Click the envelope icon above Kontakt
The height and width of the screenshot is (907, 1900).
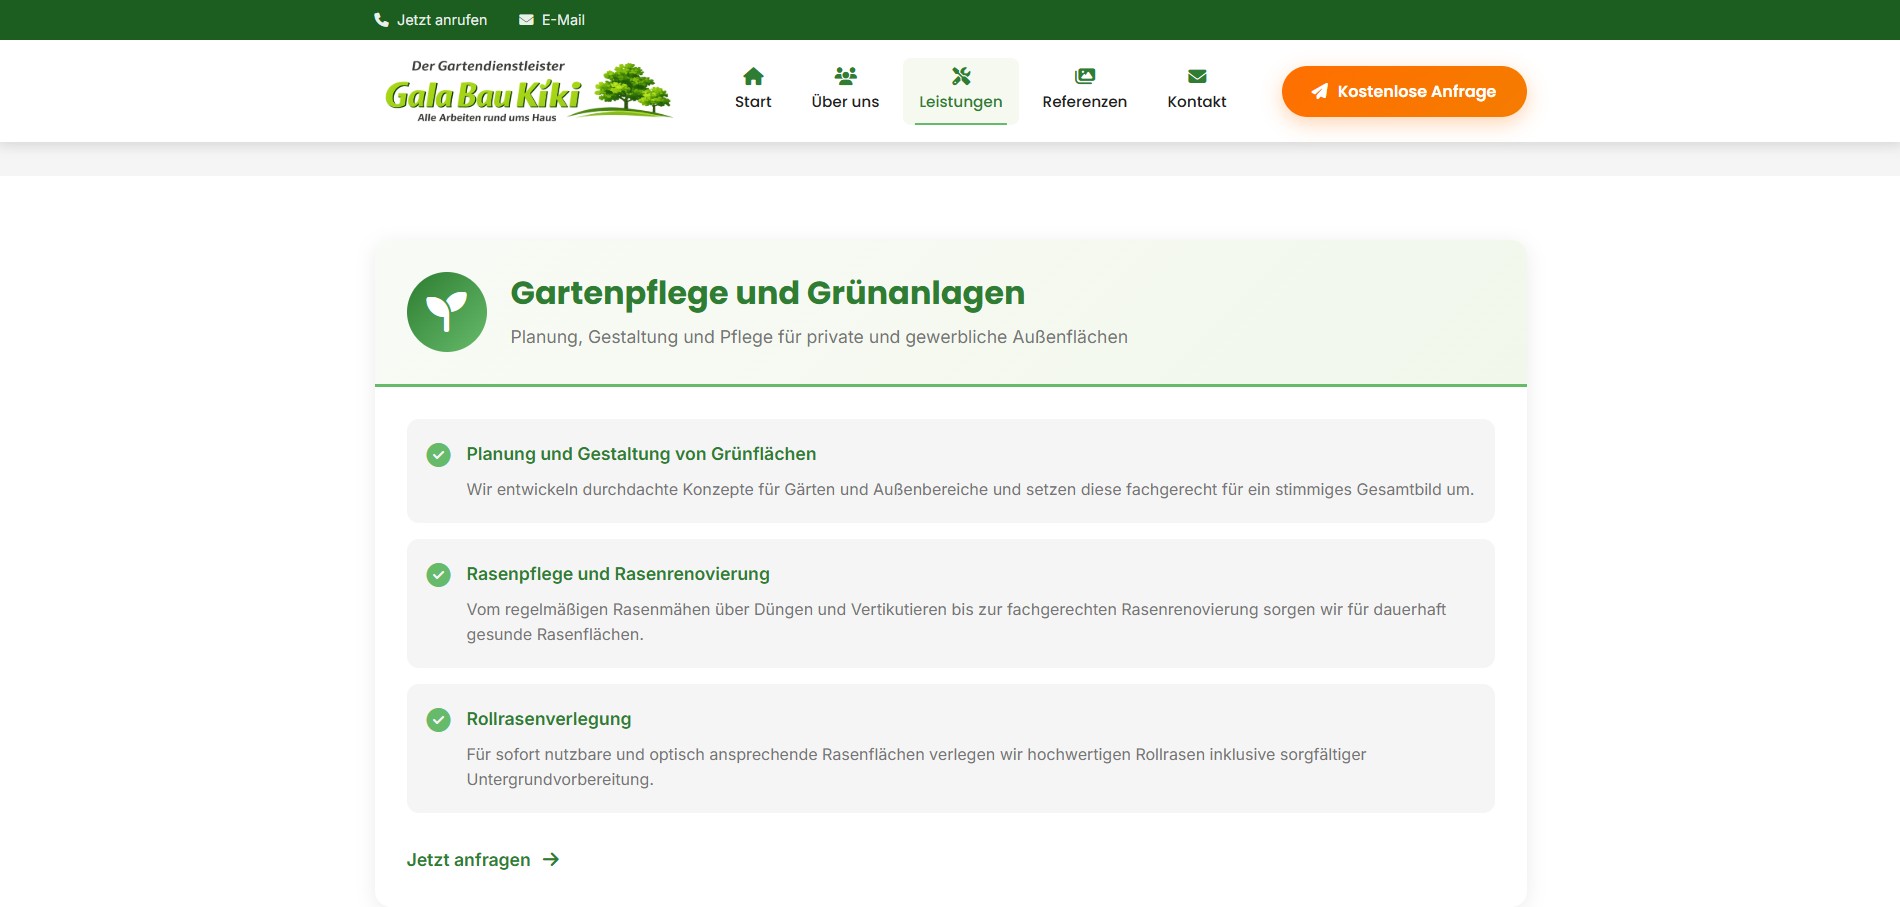(1196, 76)
